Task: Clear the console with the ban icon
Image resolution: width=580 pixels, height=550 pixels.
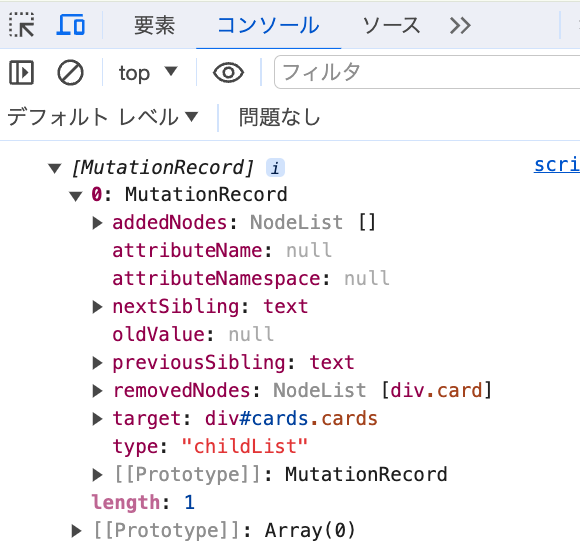Action: point(70,72)
